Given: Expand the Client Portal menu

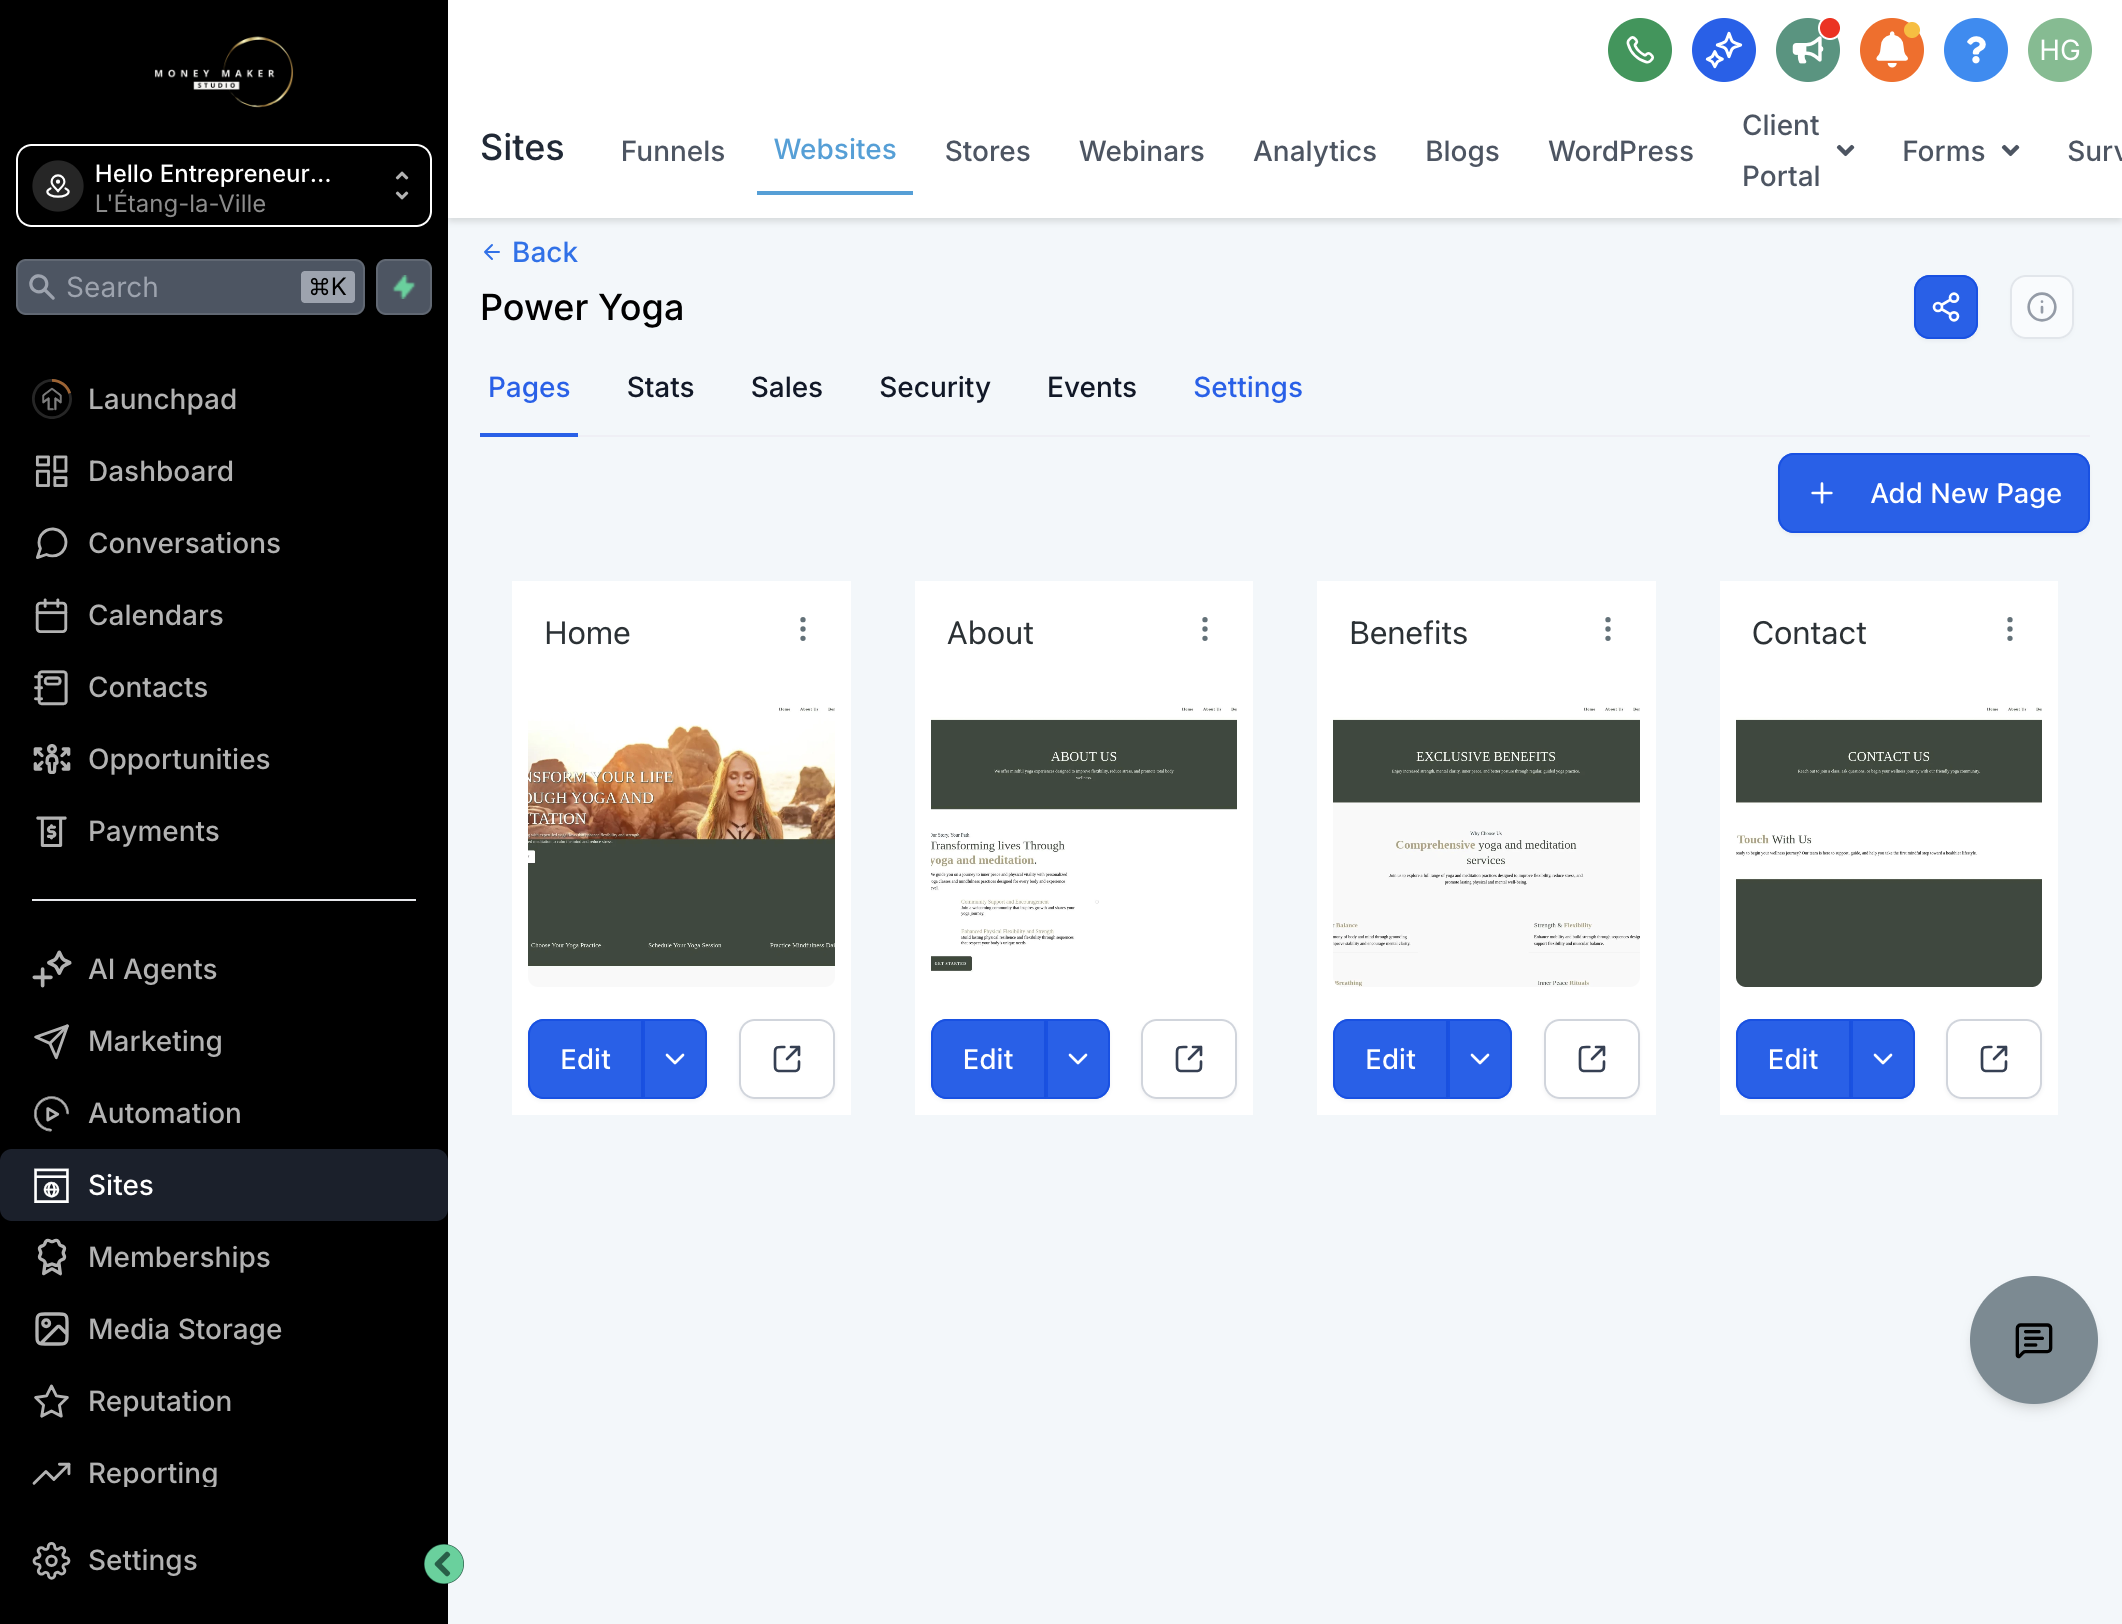Looking at the screenshot, I should [x=1797, y=151].
